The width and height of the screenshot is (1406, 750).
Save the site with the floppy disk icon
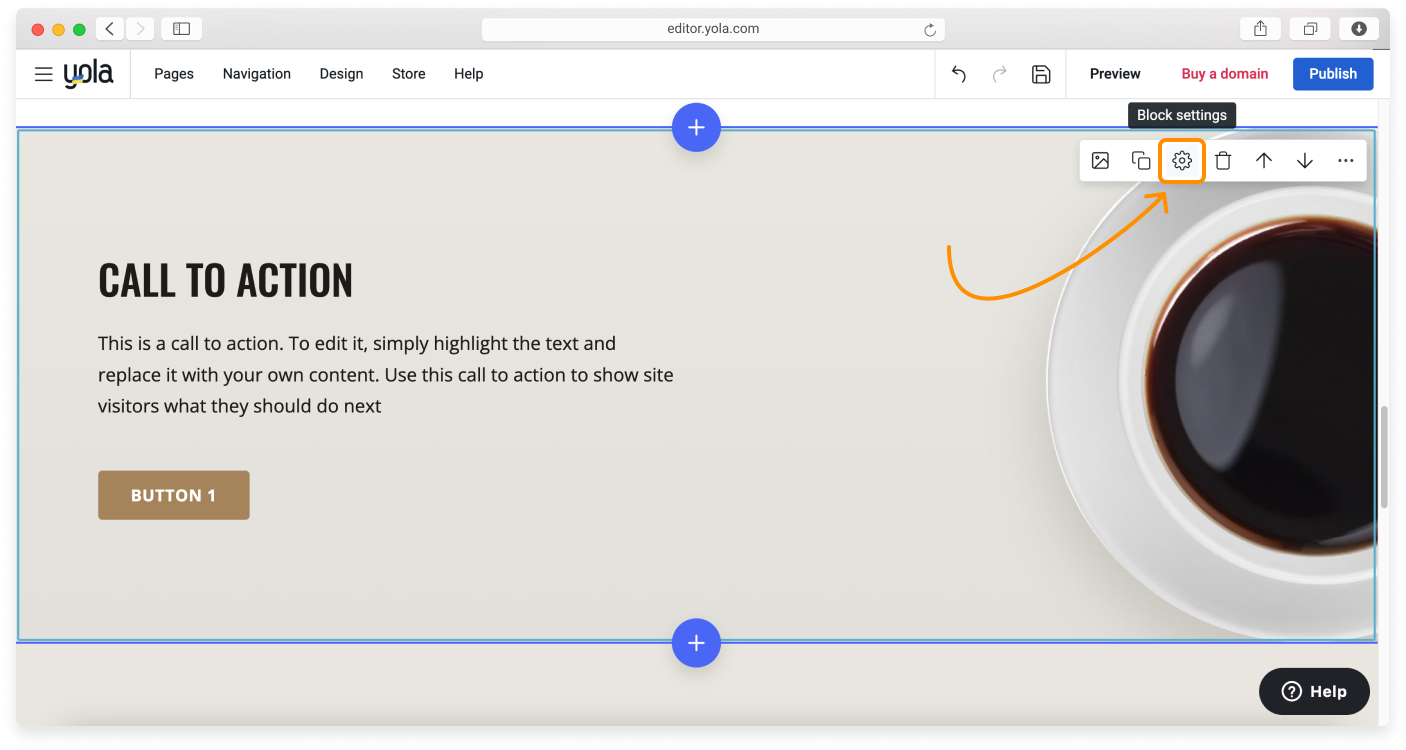click(x=1041, y=74)
